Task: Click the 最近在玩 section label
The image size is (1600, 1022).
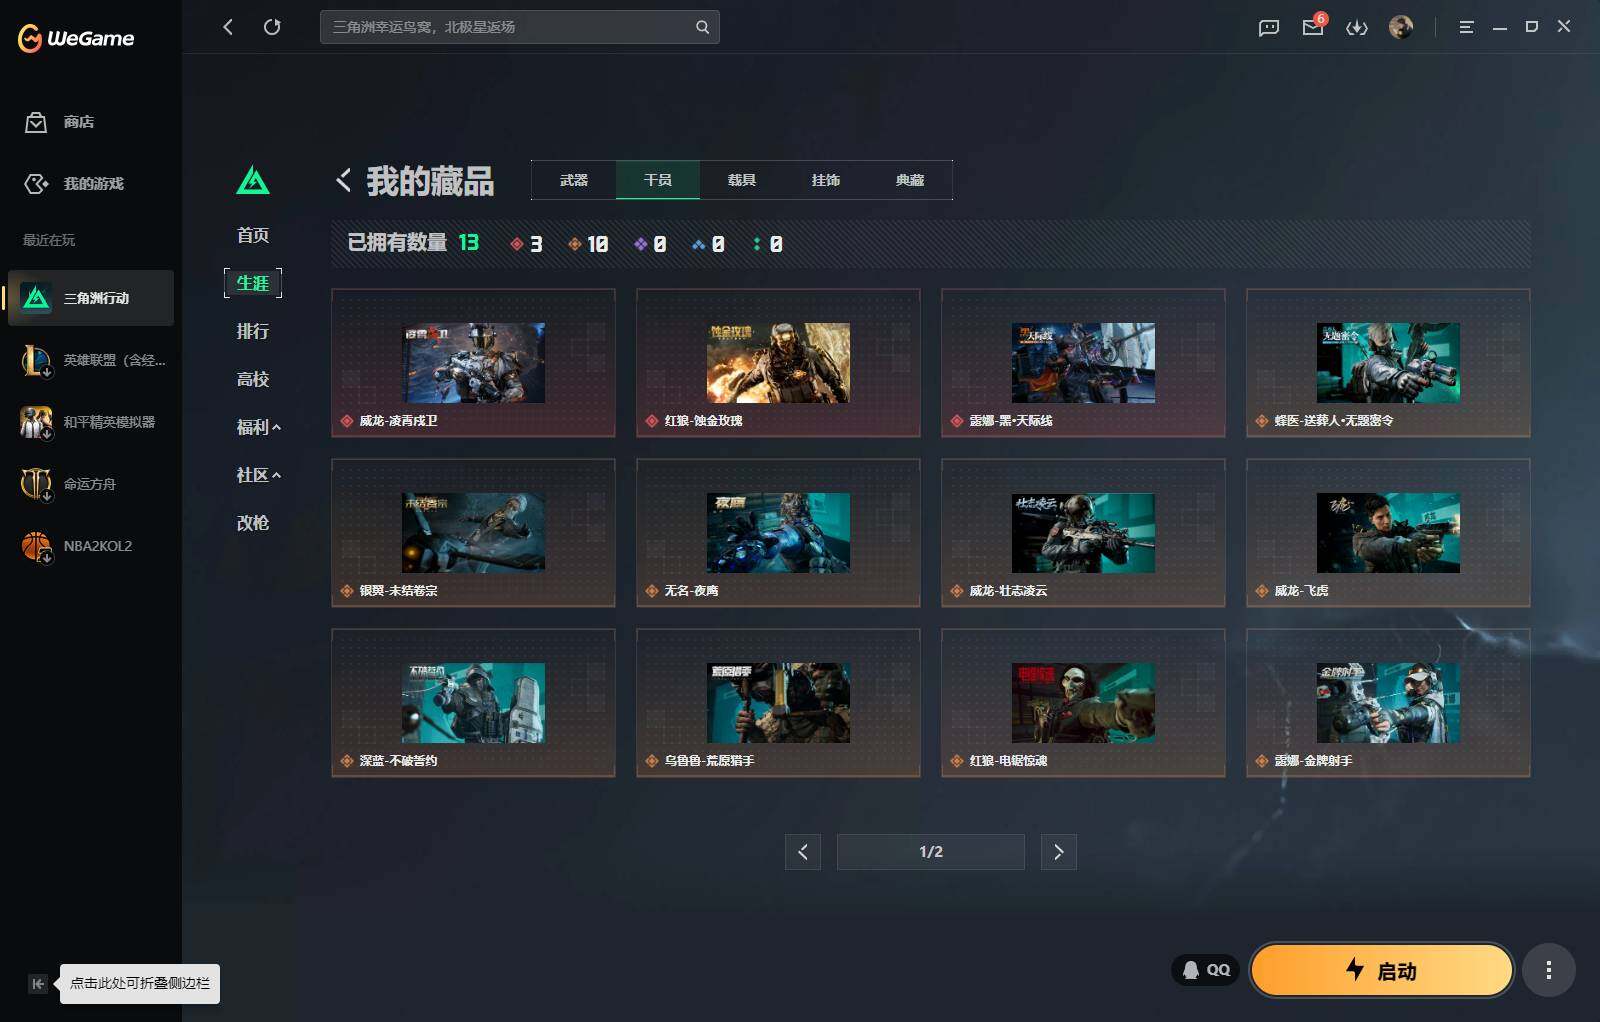Action: click(49, 240)
